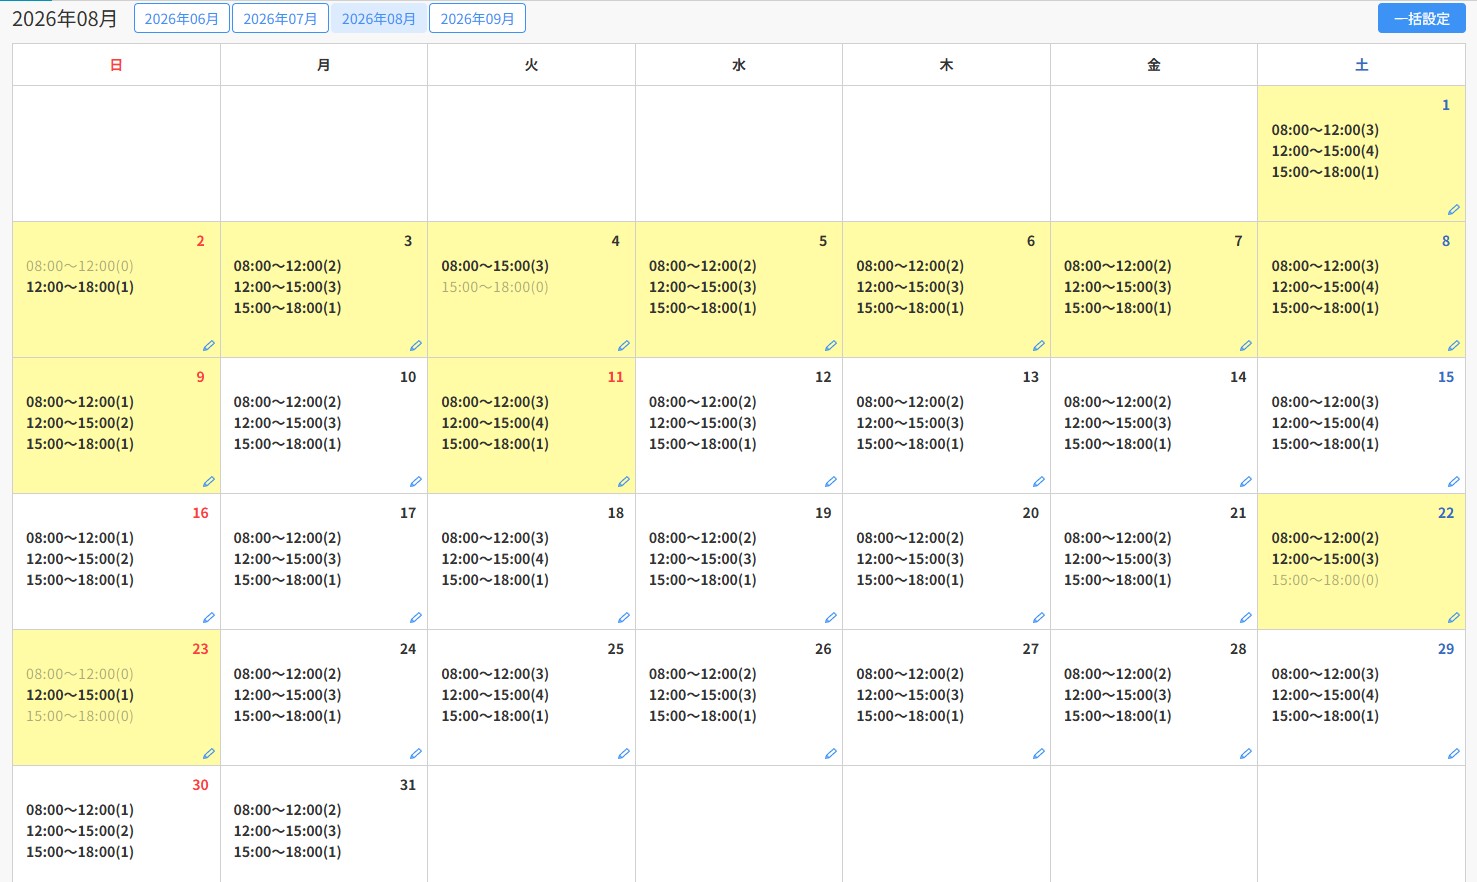
Task: Open the 2026年09月 month tab
Action: pos(477,19)
